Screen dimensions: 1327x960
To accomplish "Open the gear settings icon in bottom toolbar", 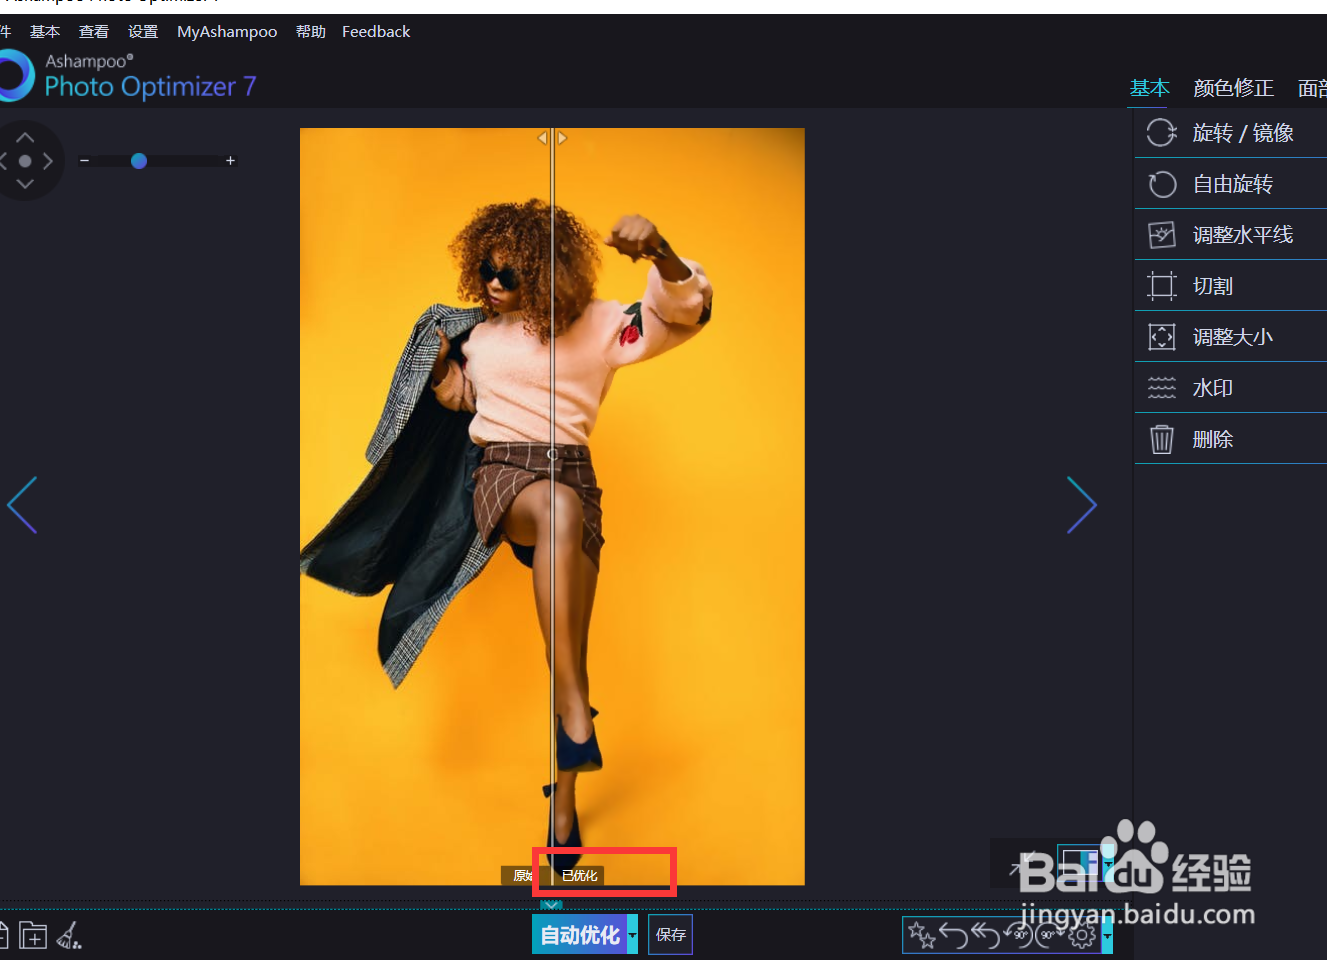I will pos(1082,936).
